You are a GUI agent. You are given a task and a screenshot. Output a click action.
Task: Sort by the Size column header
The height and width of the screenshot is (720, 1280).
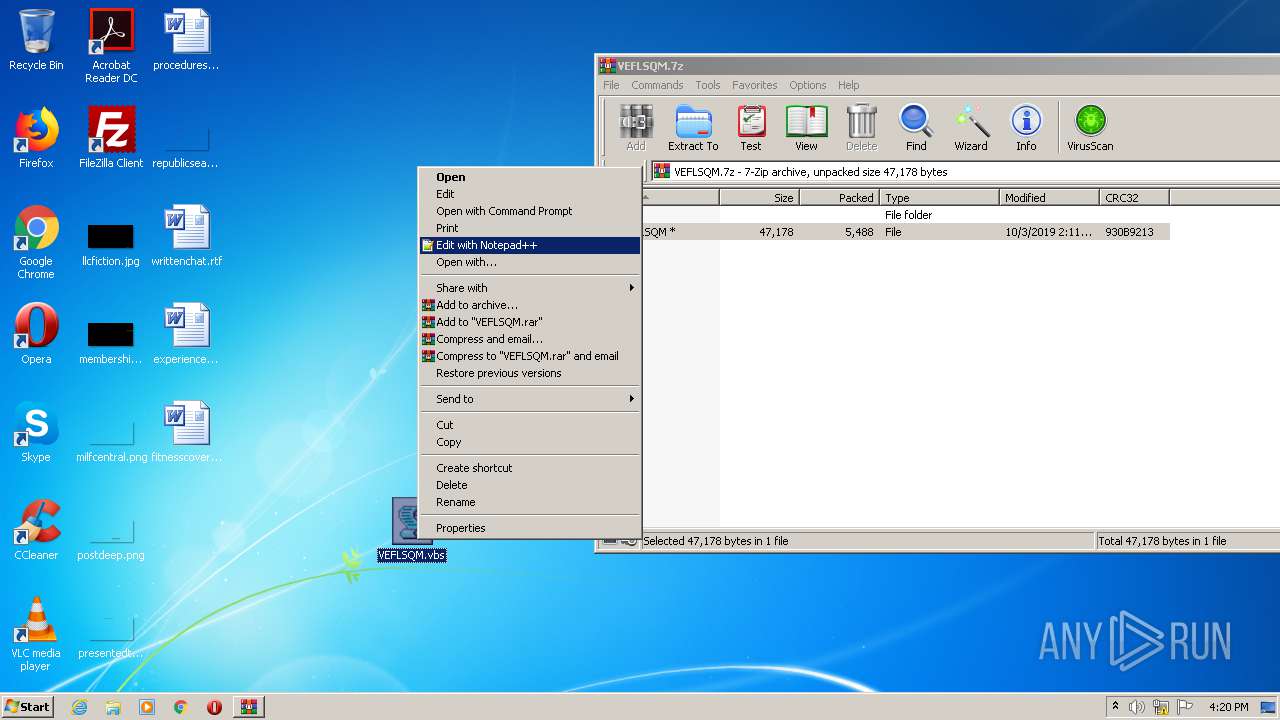760,198
